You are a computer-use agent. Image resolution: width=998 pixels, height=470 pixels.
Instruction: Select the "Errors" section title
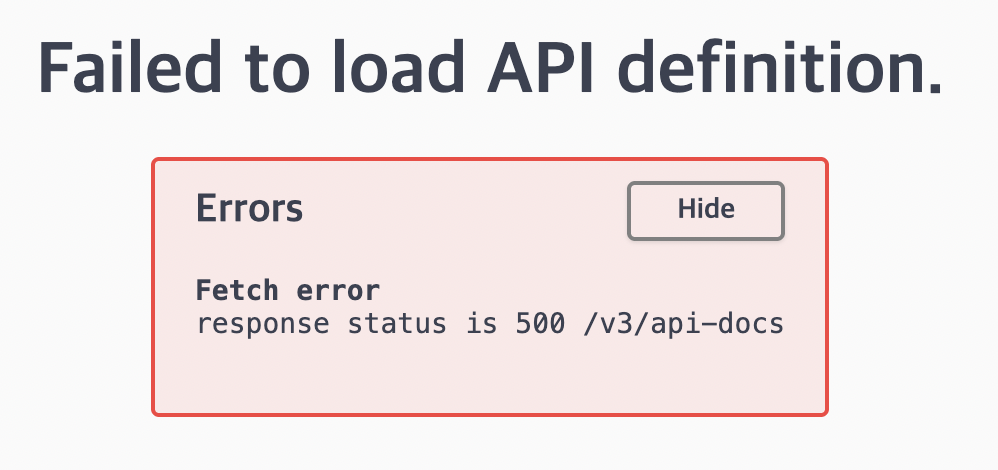tap(249, 209)
